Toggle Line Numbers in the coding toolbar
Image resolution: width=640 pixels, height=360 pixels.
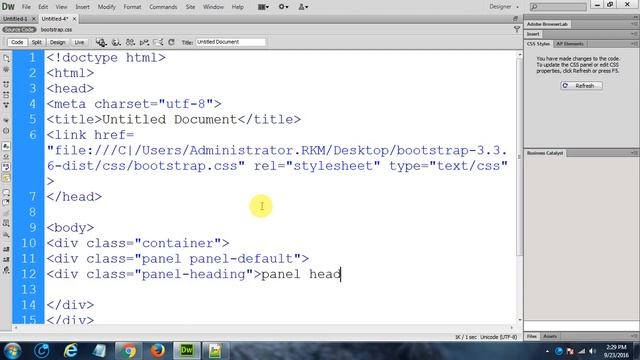[6, 146]
